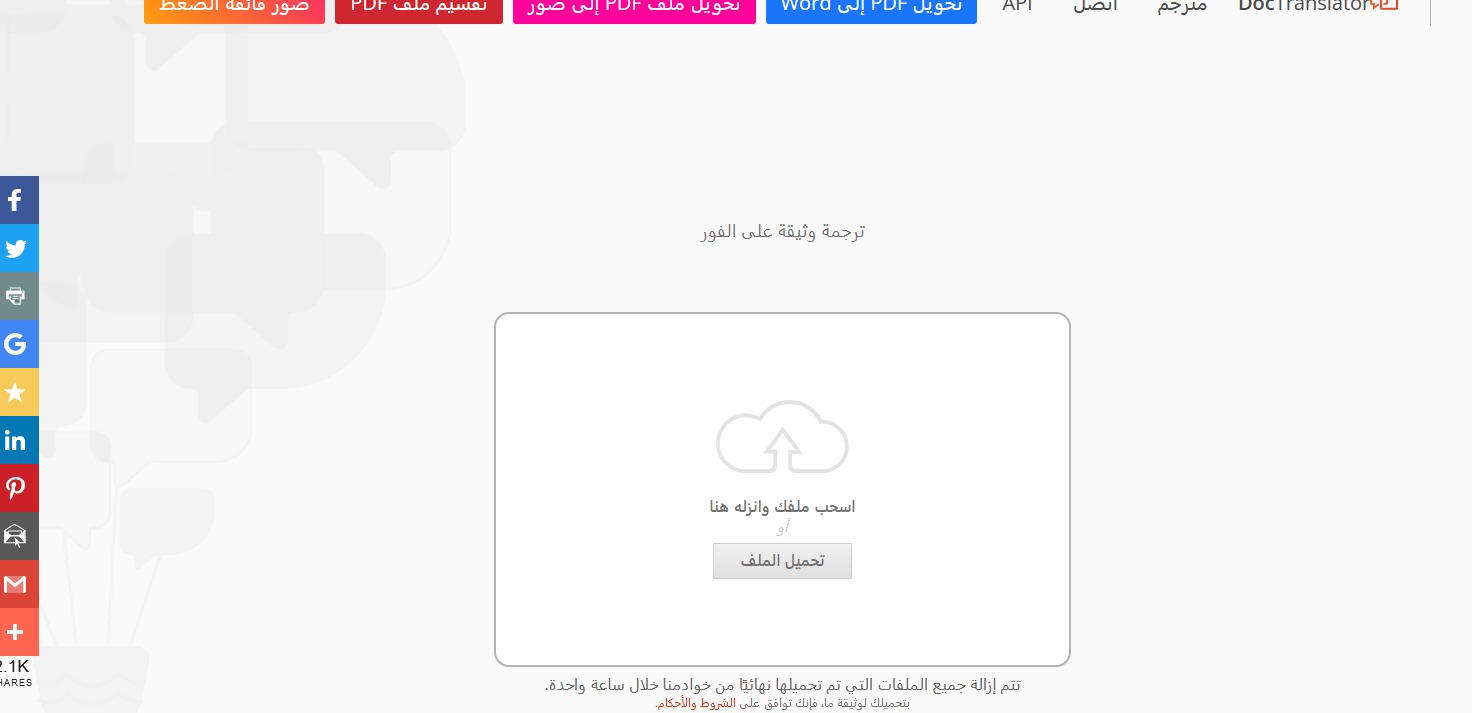Go to the اتصل contact menu item
Screen dimensions: 1472x713
[1095, 6]
